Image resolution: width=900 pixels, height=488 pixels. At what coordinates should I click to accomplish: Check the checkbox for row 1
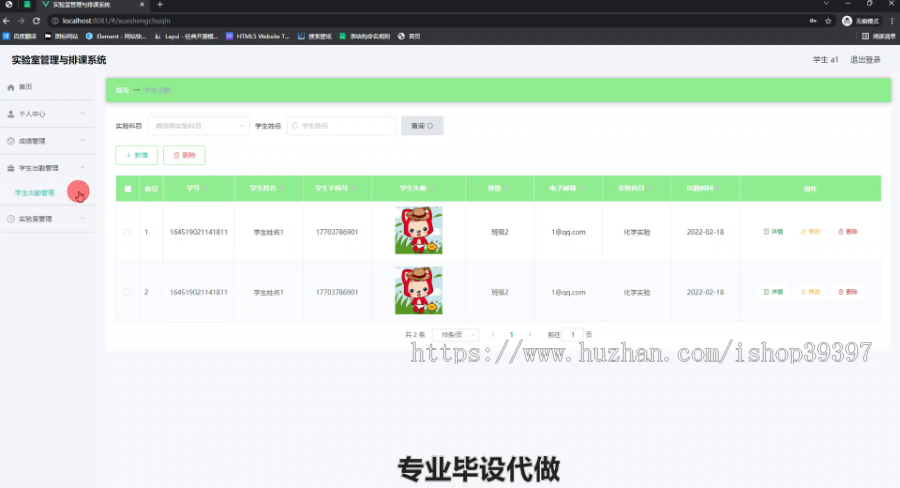127,232
